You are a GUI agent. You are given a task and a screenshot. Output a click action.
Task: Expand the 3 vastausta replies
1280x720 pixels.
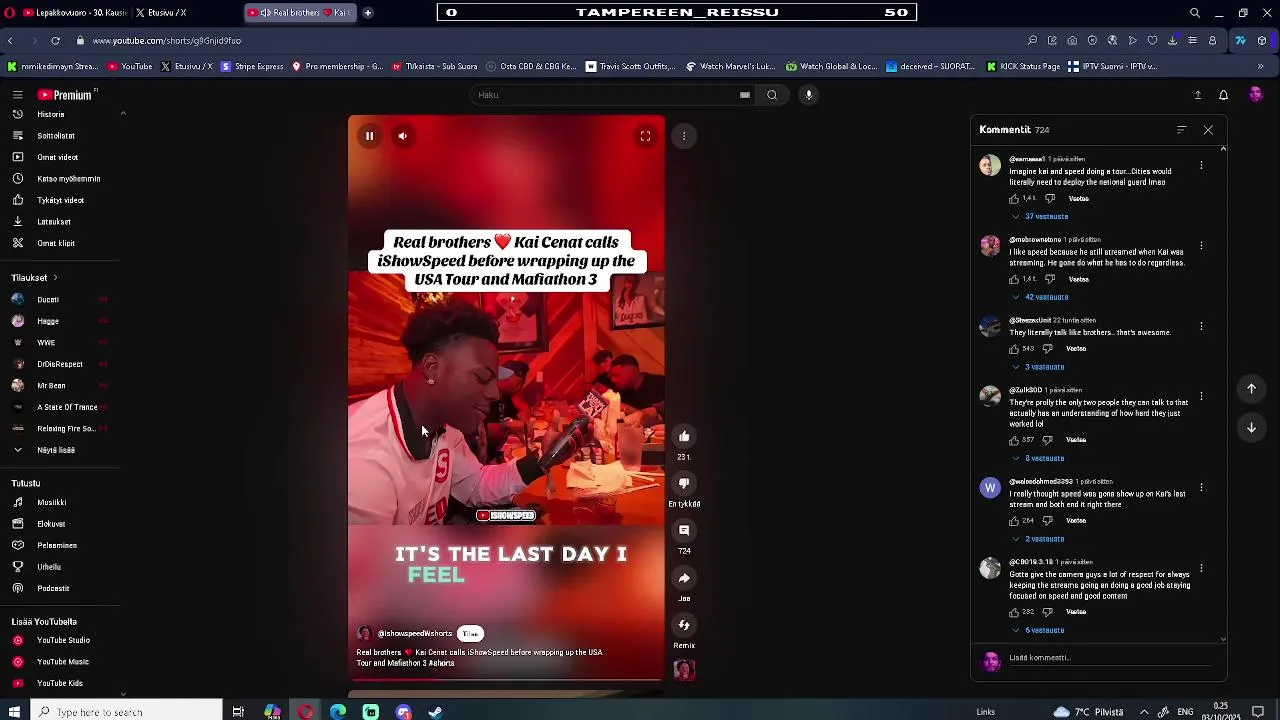1038,367
